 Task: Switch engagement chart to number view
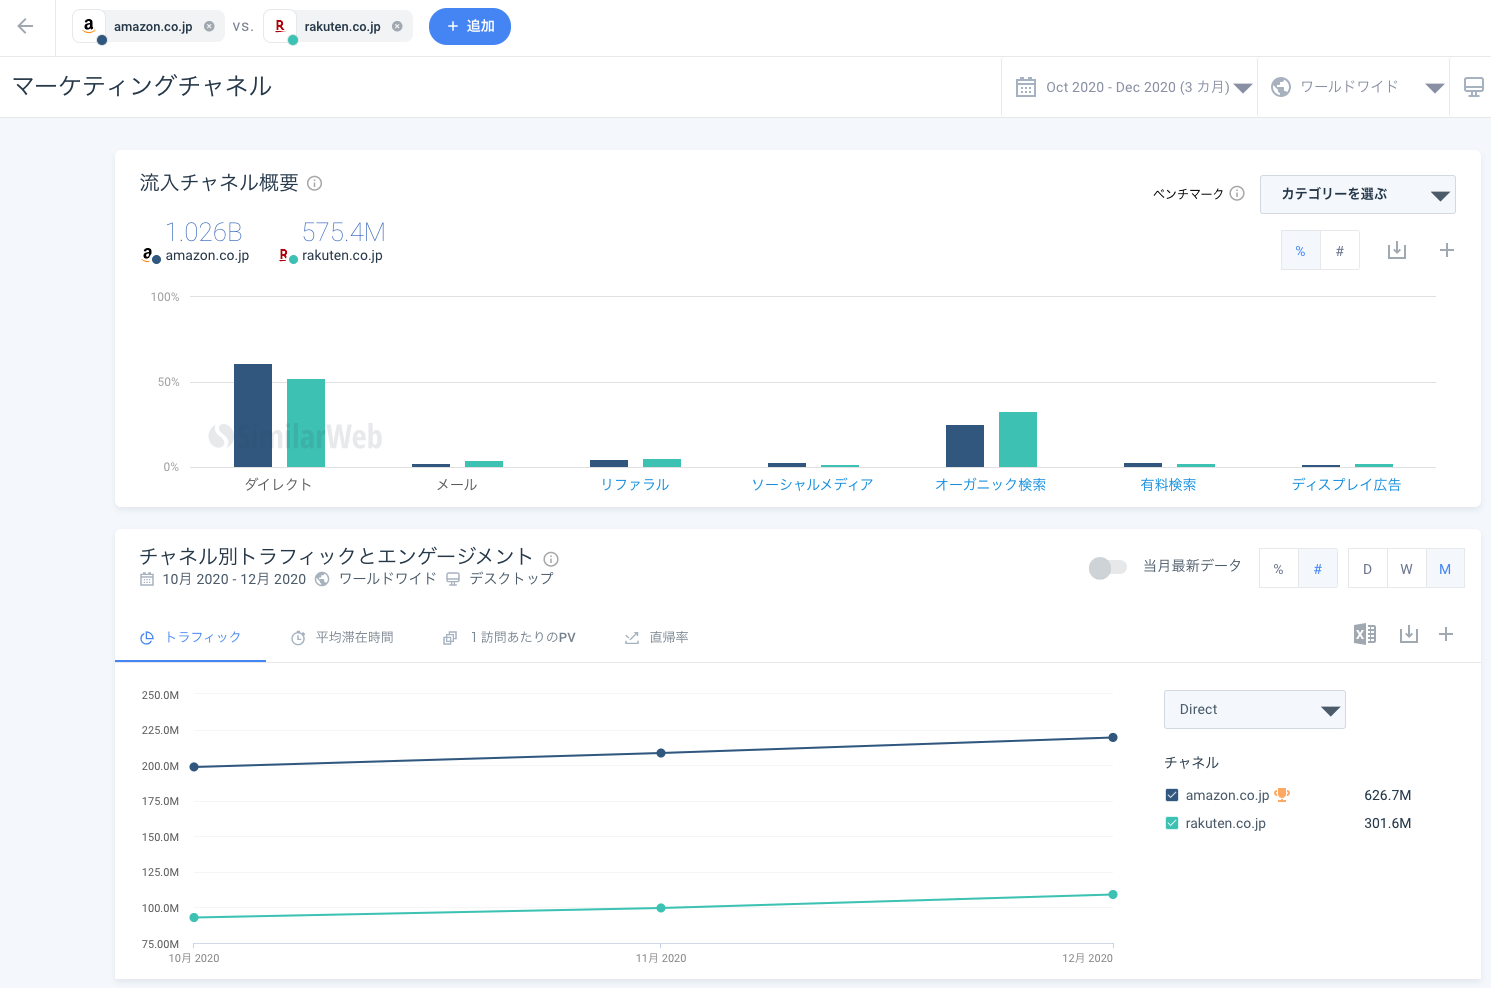[1318, 569]
